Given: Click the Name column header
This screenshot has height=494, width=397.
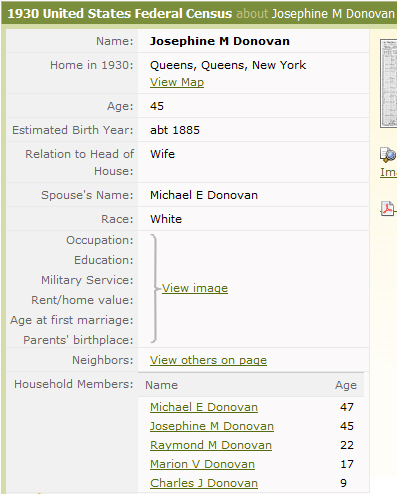Looking at the screenshot, I should point(161,385).
